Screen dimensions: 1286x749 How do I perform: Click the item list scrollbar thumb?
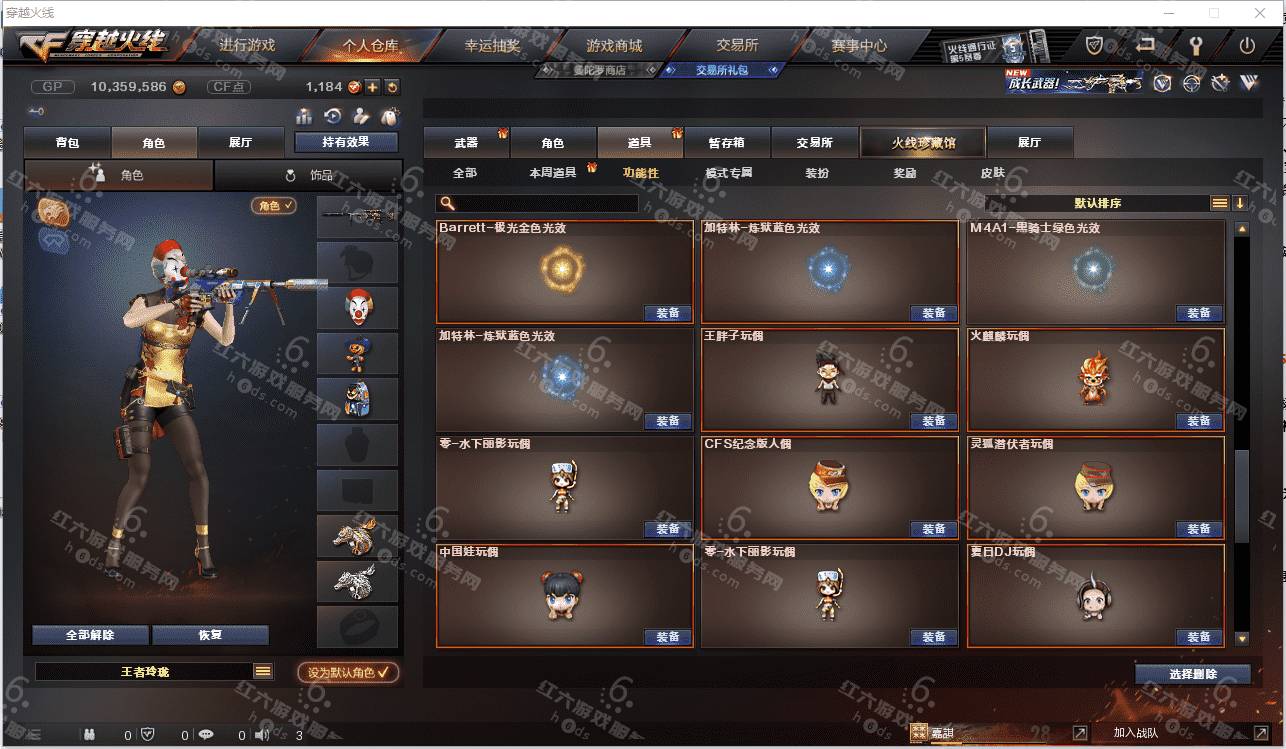1242,495
